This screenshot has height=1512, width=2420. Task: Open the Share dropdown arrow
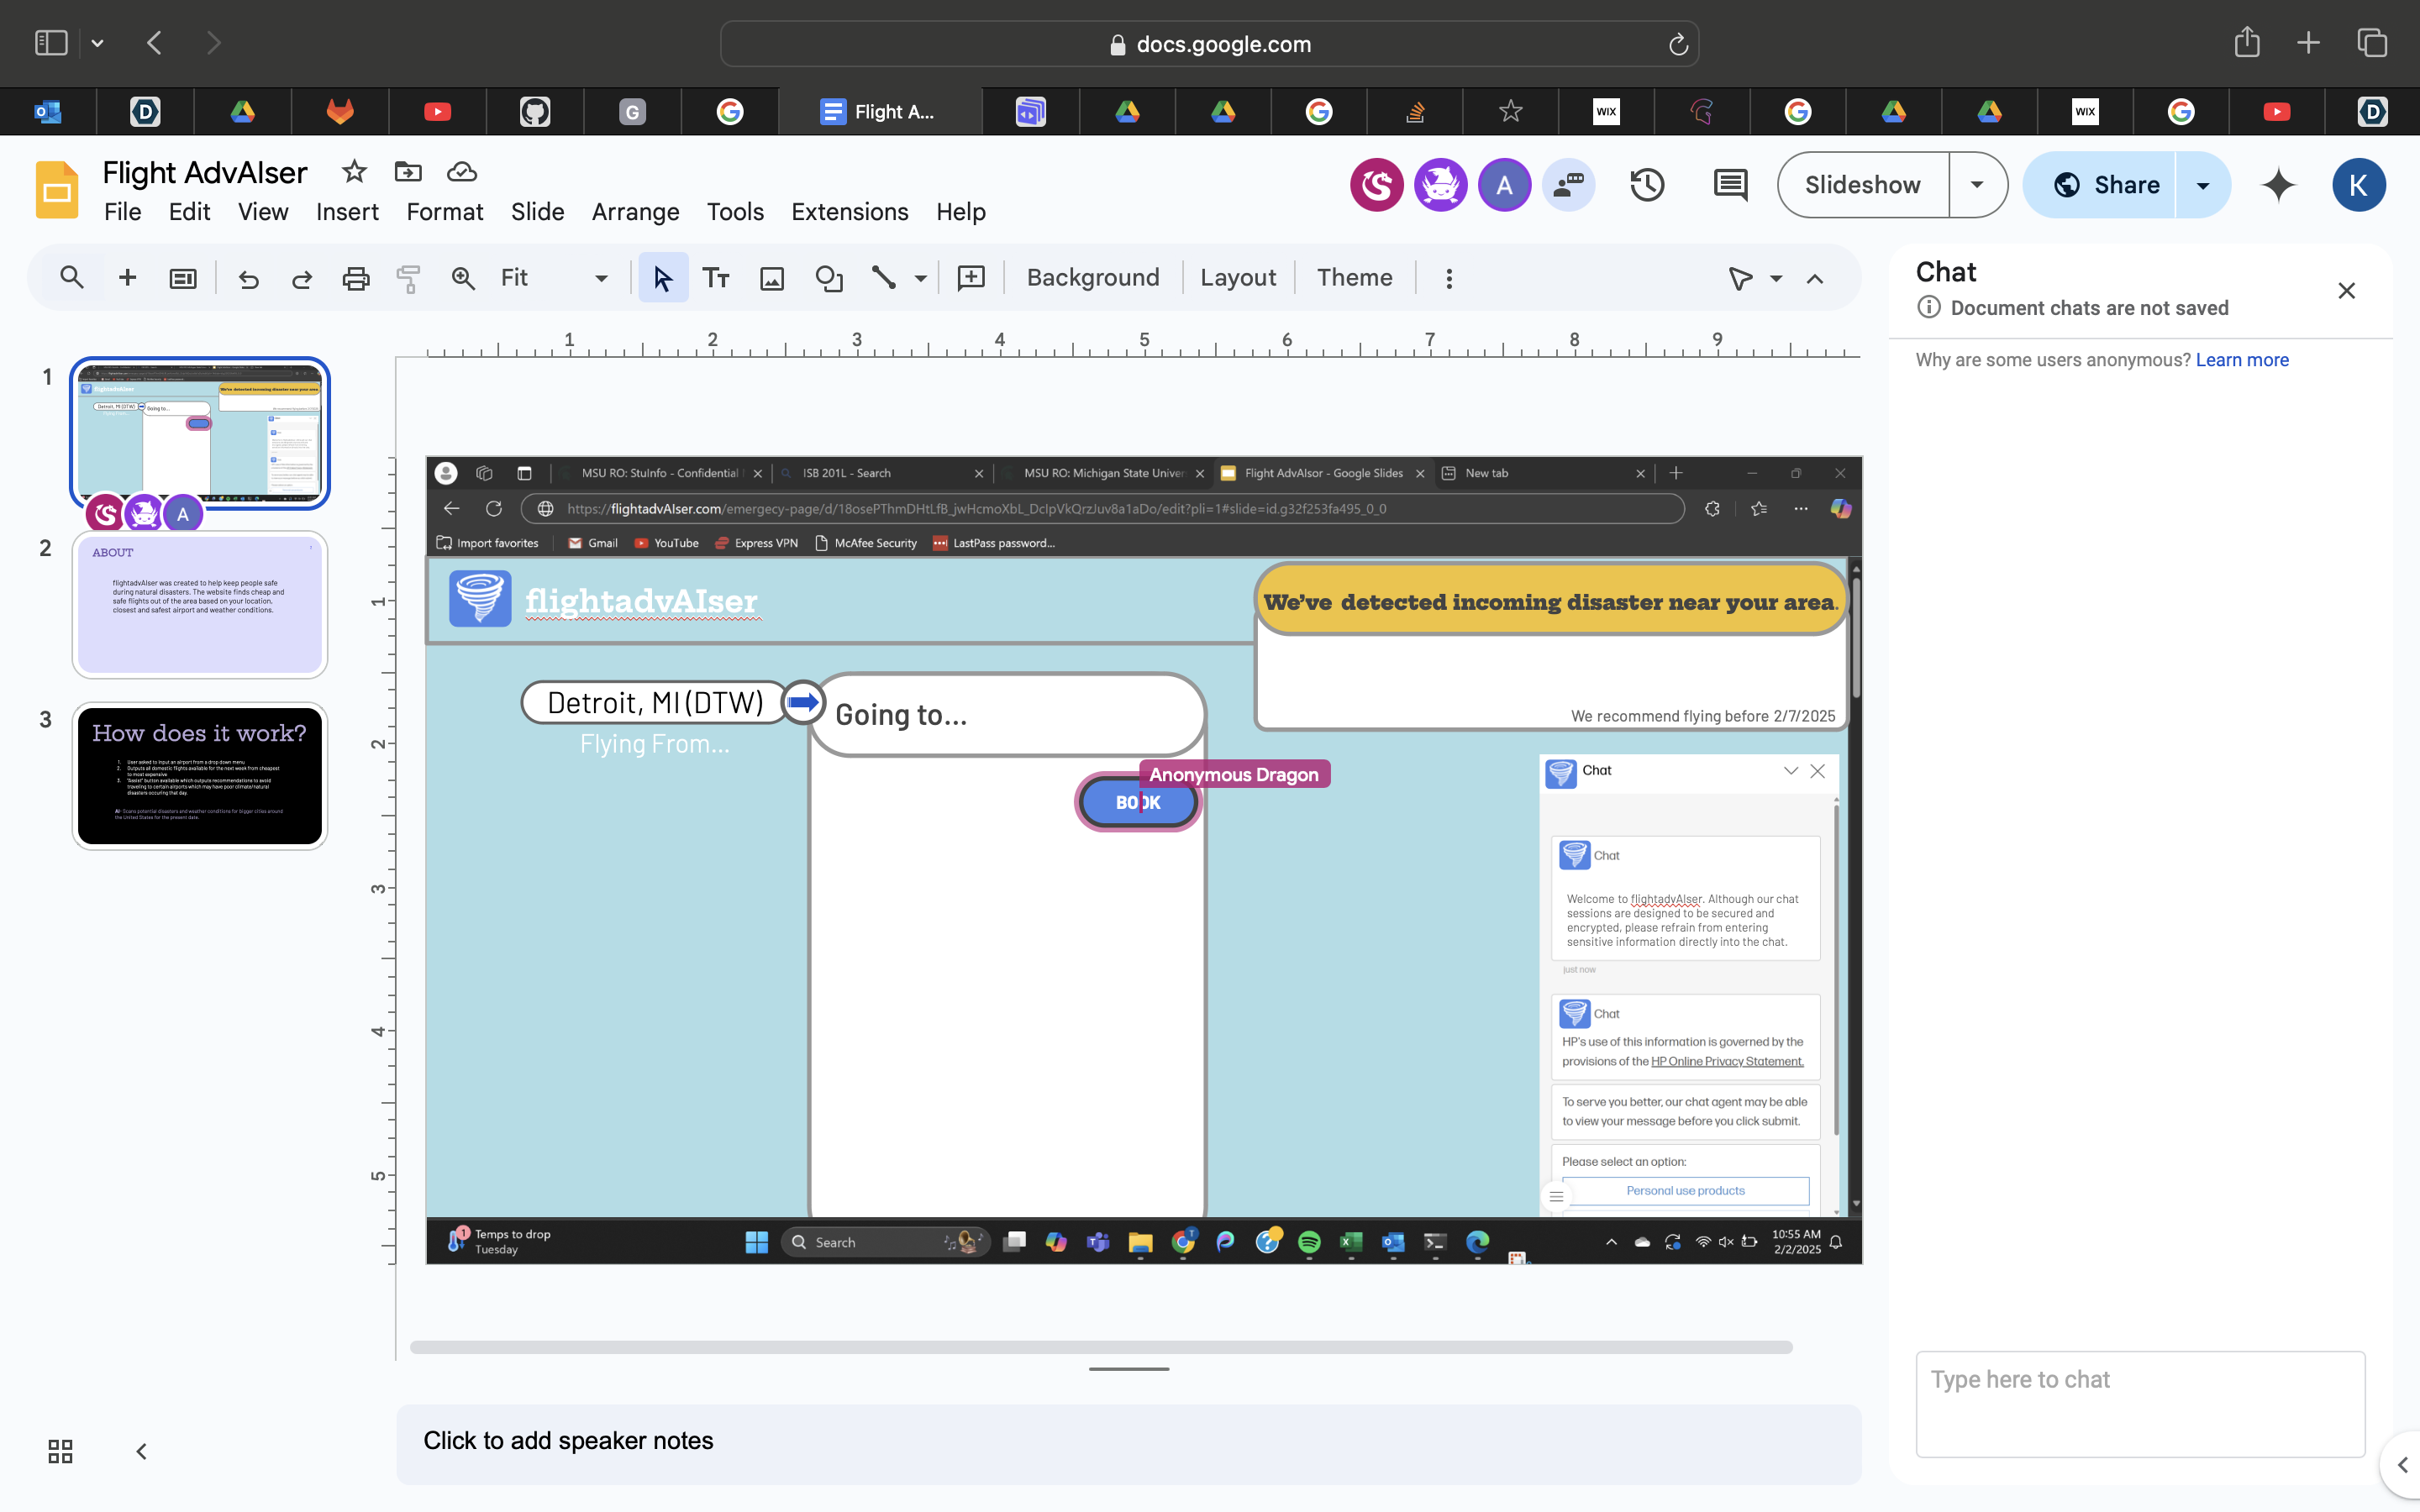click(x=2203, y=185)
